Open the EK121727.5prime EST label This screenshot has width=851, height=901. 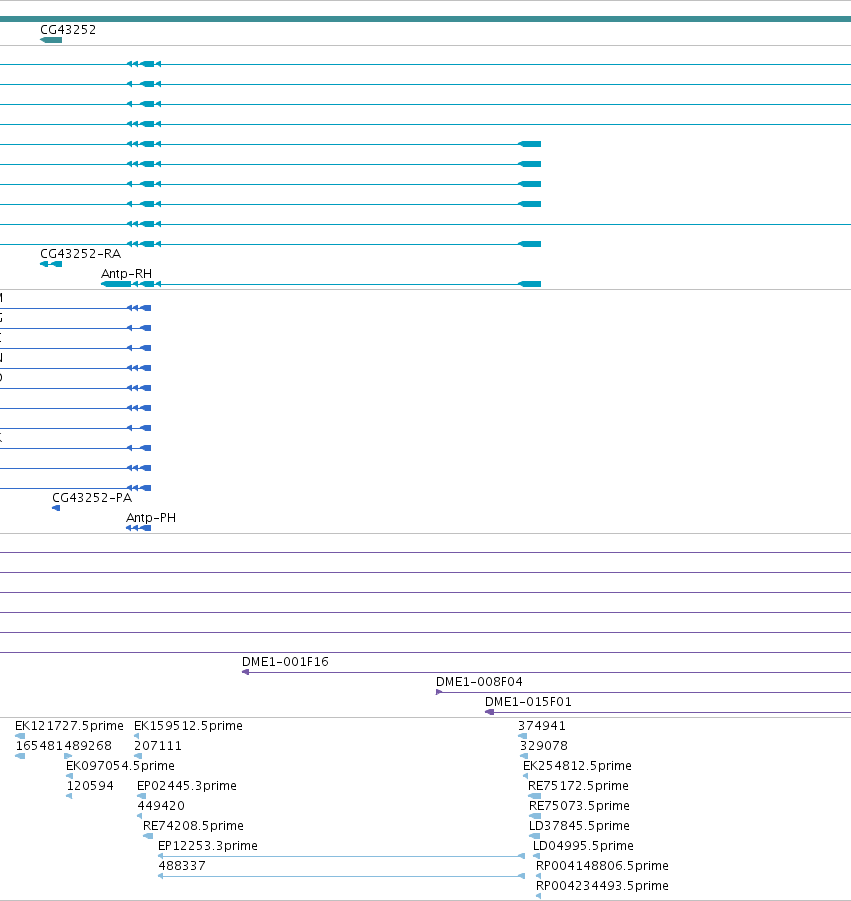[69, 726]
